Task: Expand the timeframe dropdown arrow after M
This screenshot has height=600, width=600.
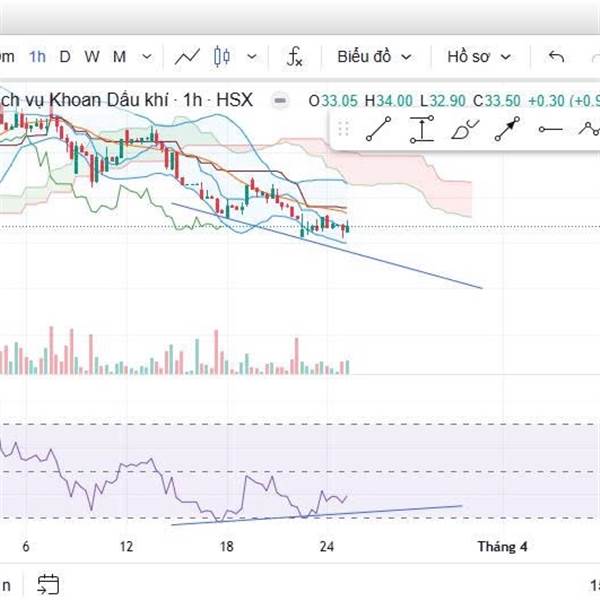Action: [147, 57]
